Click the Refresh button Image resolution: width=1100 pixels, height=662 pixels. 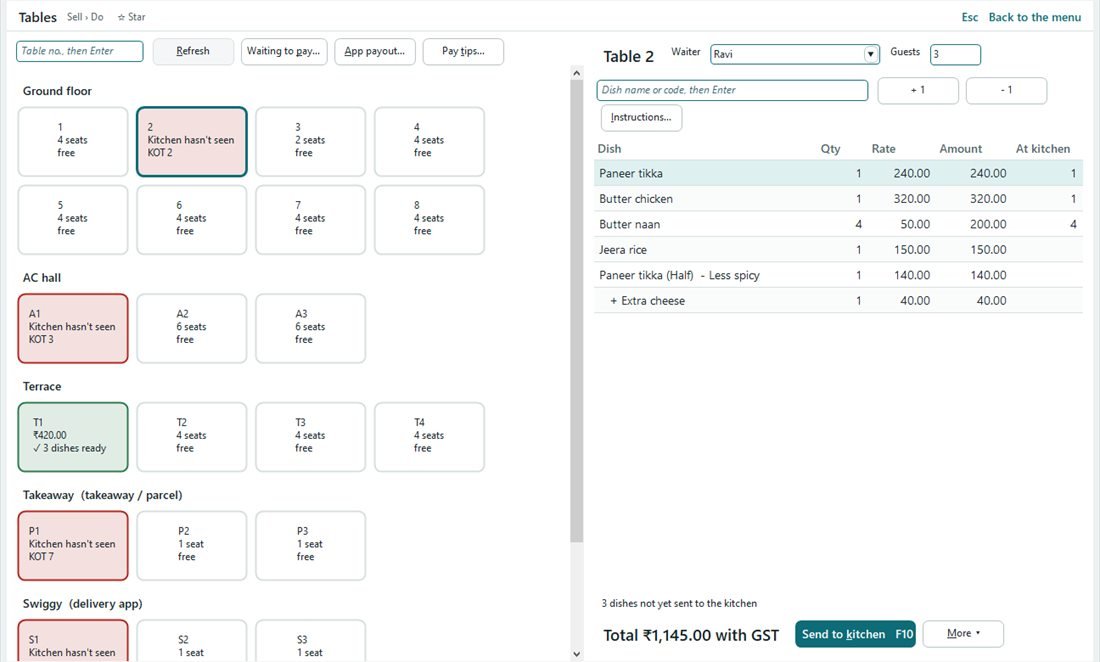(193, 51)
